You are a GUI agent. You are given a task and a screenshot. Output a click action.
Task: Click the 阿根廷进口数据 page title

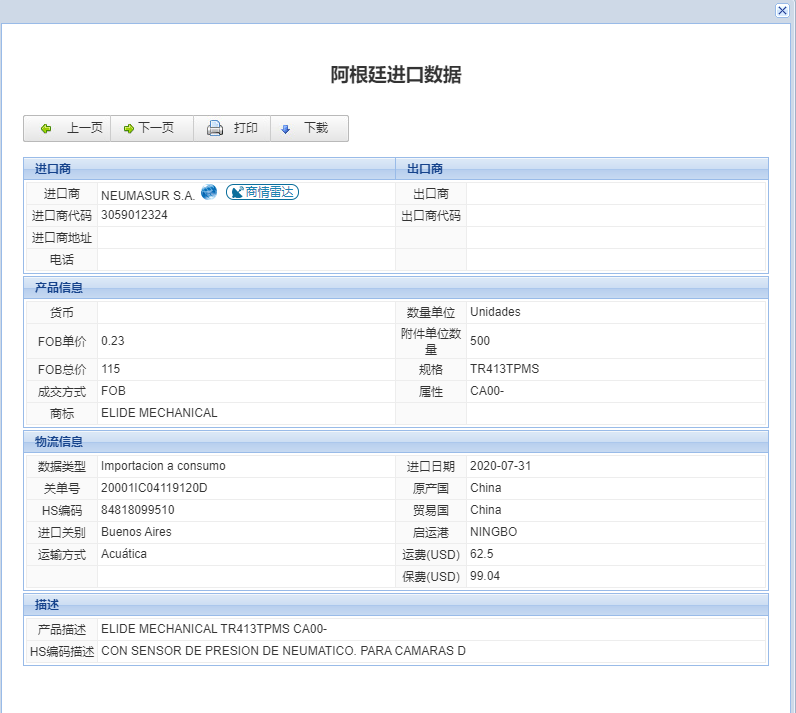pyautogui.click(x=396, y=75)
